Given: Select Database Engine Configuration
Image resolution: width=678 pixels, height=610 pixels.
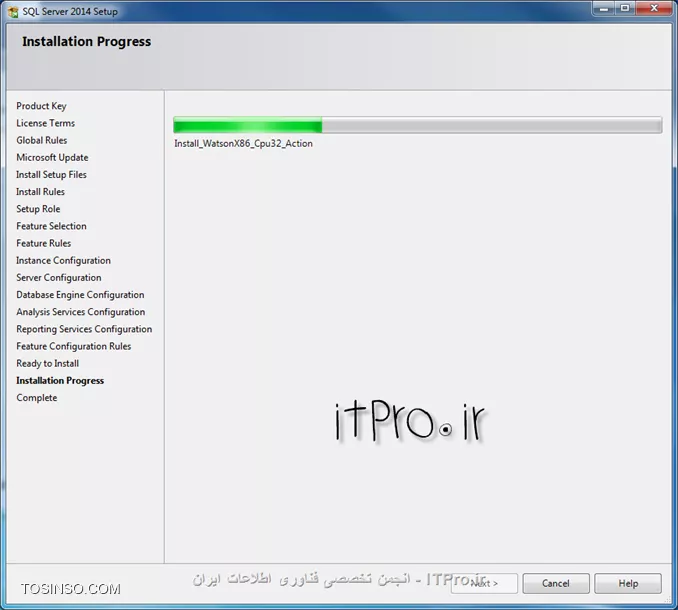Looking at the screenshot, I should click(x=80, y=295).
